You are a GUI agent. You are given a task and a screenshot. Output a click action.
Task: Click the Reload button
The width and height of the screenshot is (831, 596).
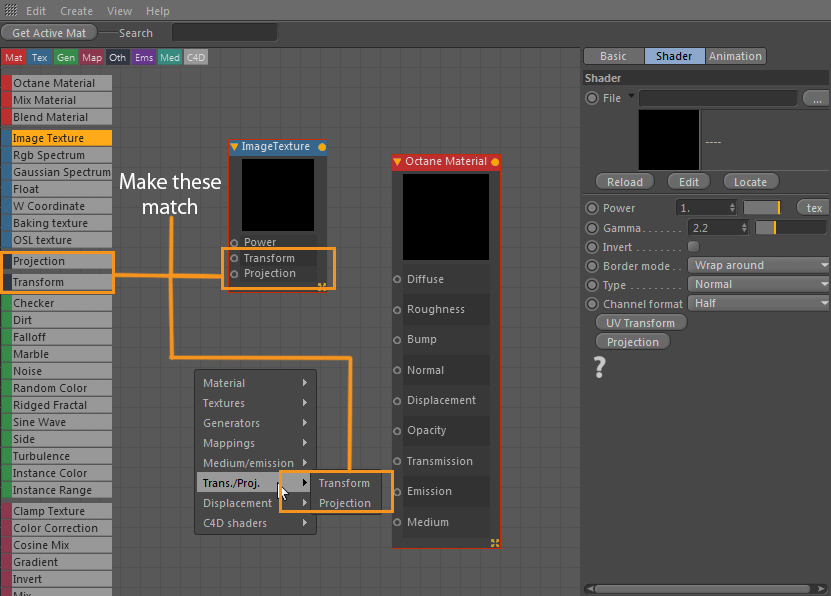[x=625, y=182]
